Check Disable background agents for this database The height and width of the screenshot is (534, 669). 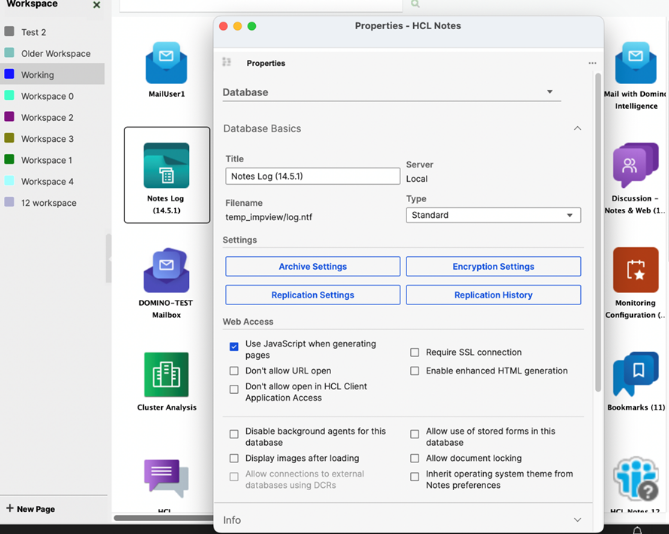coord(234,434)
